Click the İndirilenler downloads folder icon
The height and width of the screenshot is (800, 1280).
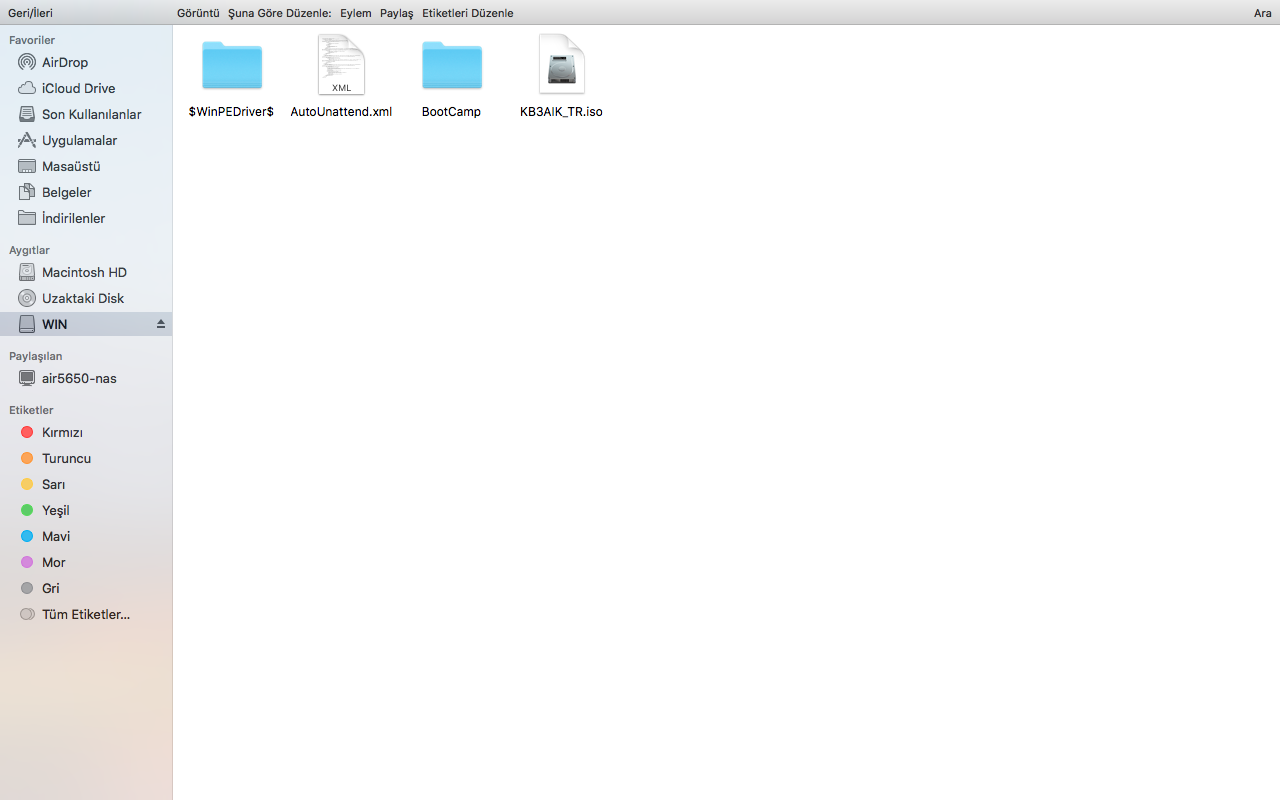(27, 218)
